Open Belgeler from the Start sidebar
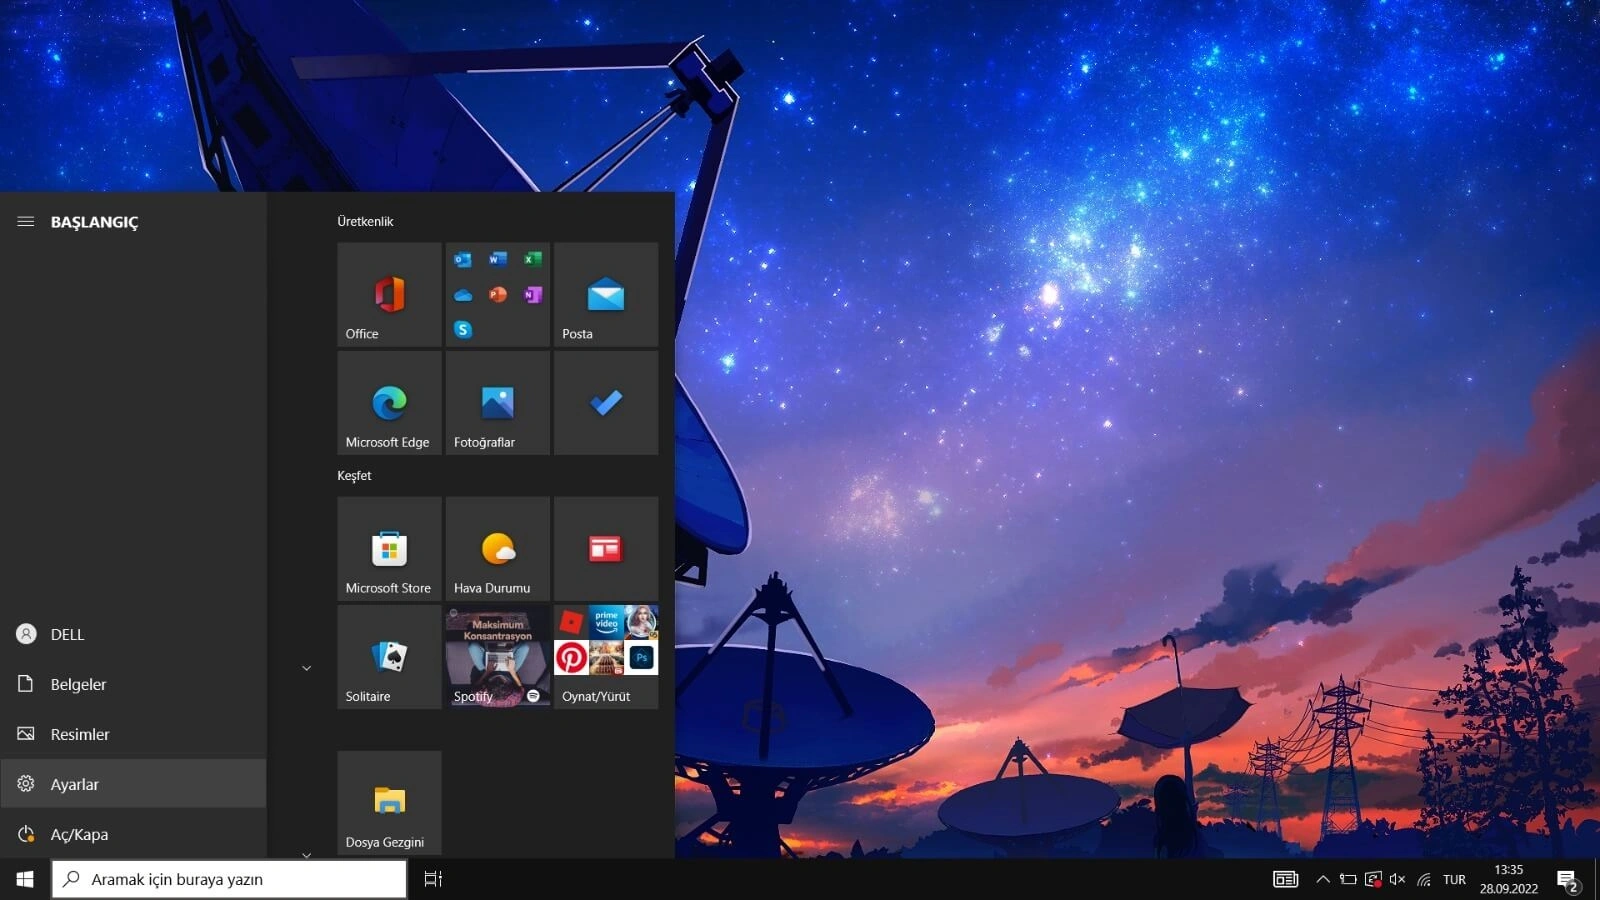1600x900 pixels. coord(133,684)
